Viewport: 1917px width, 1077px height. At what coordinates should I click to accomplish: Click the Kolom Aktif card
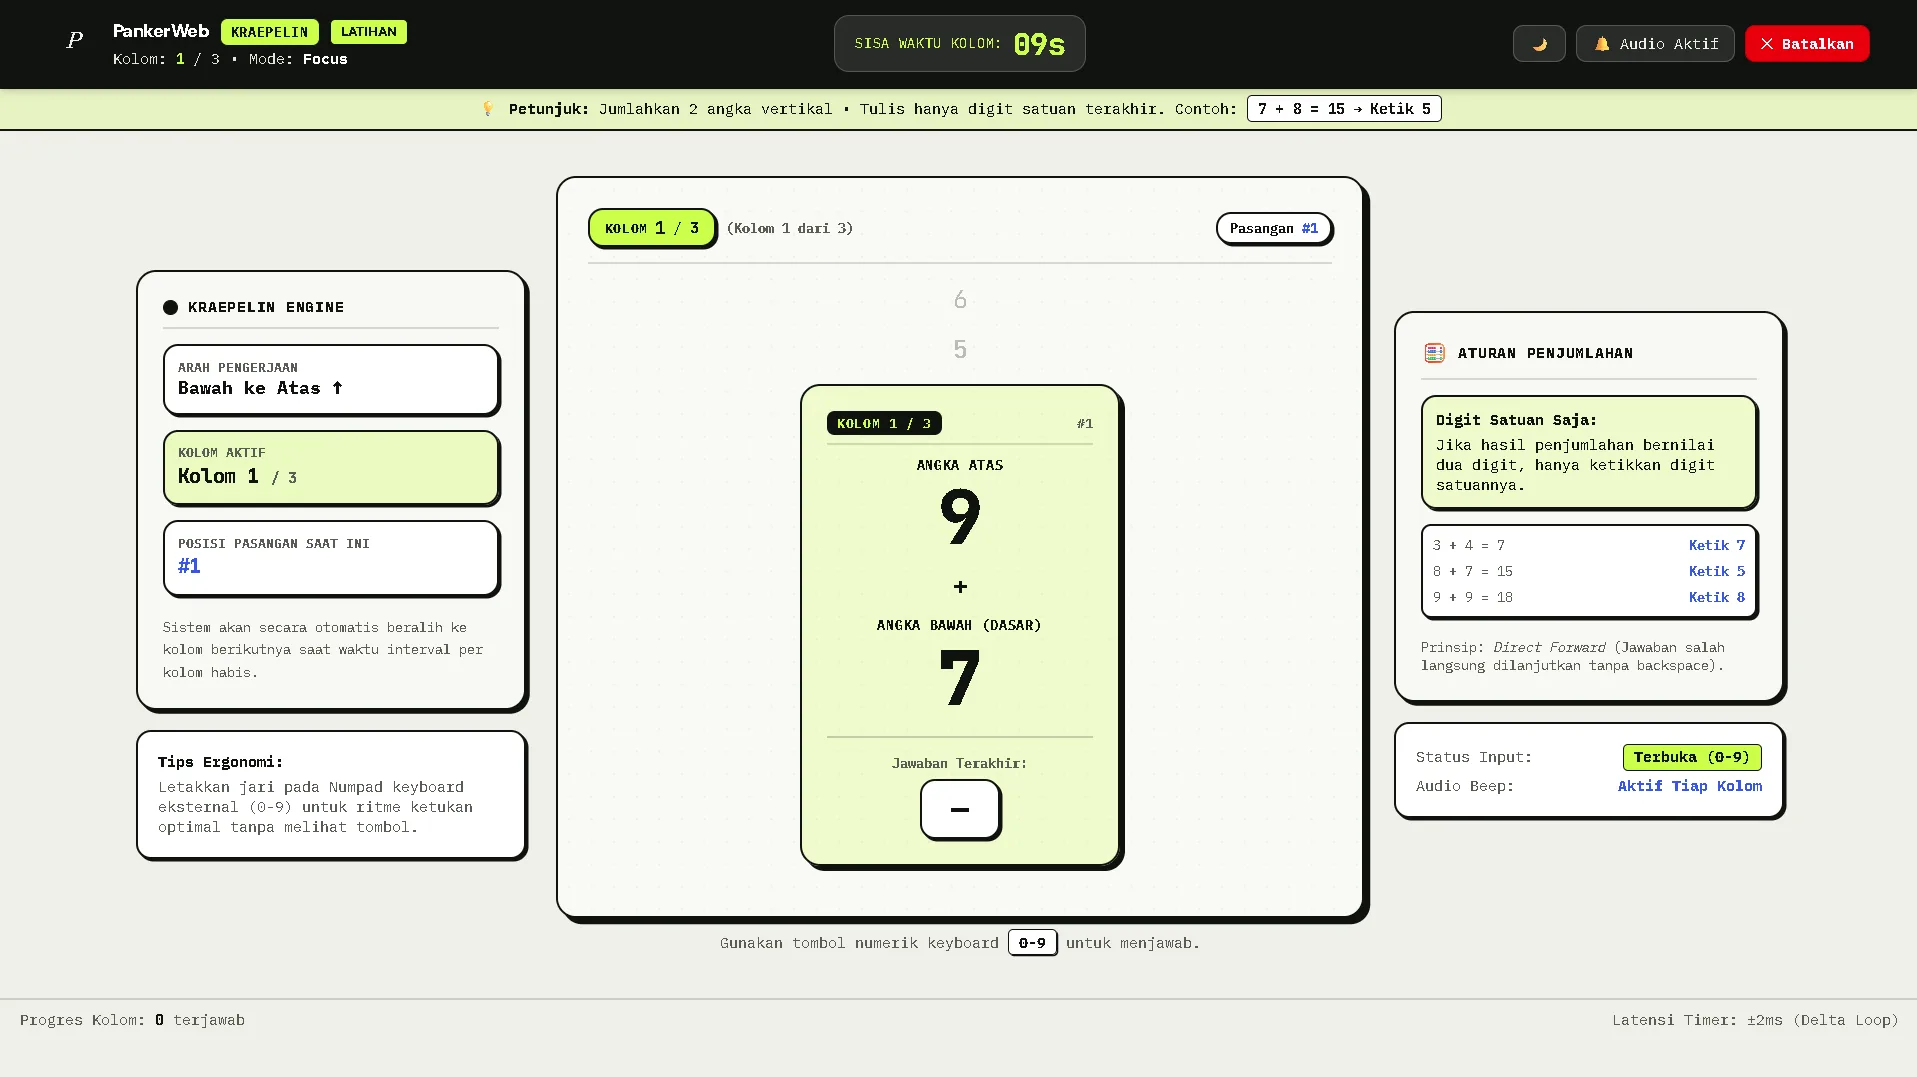pyautogui.click(x=331, y=468)
